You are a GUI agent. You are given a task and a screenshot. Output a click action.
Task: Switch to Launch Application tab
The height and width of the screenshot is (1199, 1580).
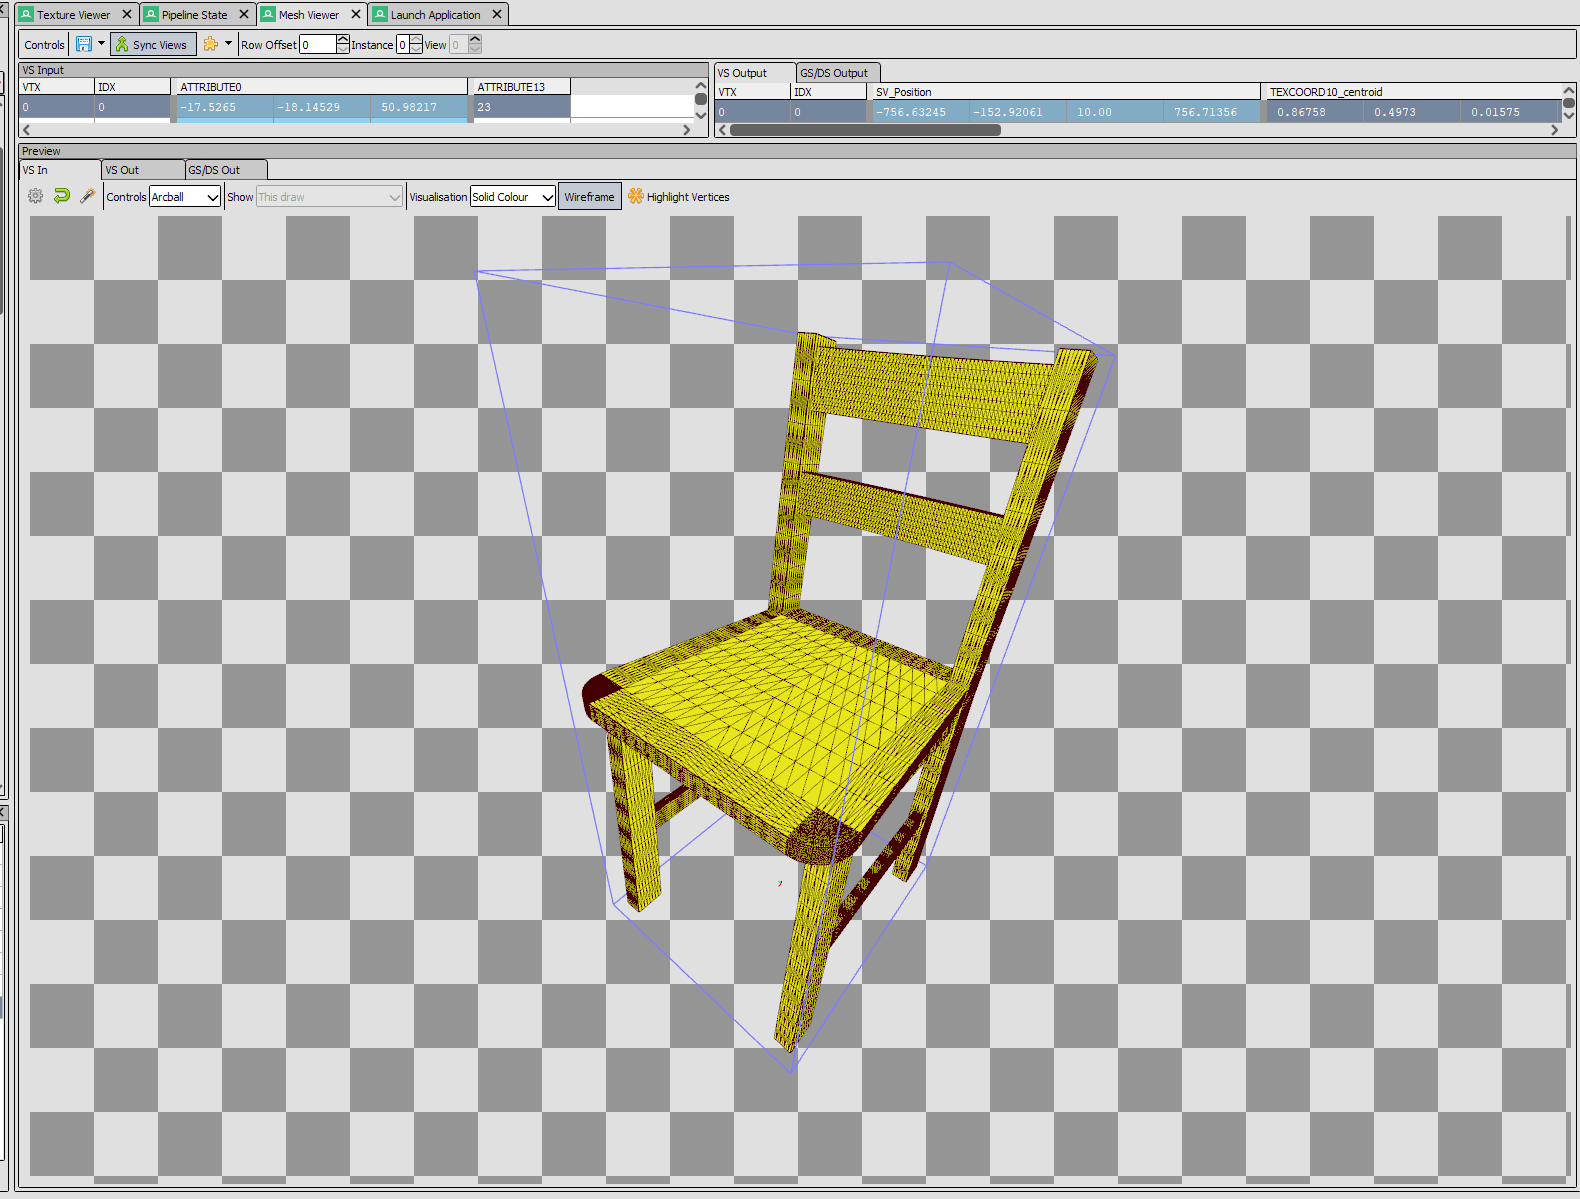tap(436, 15)
